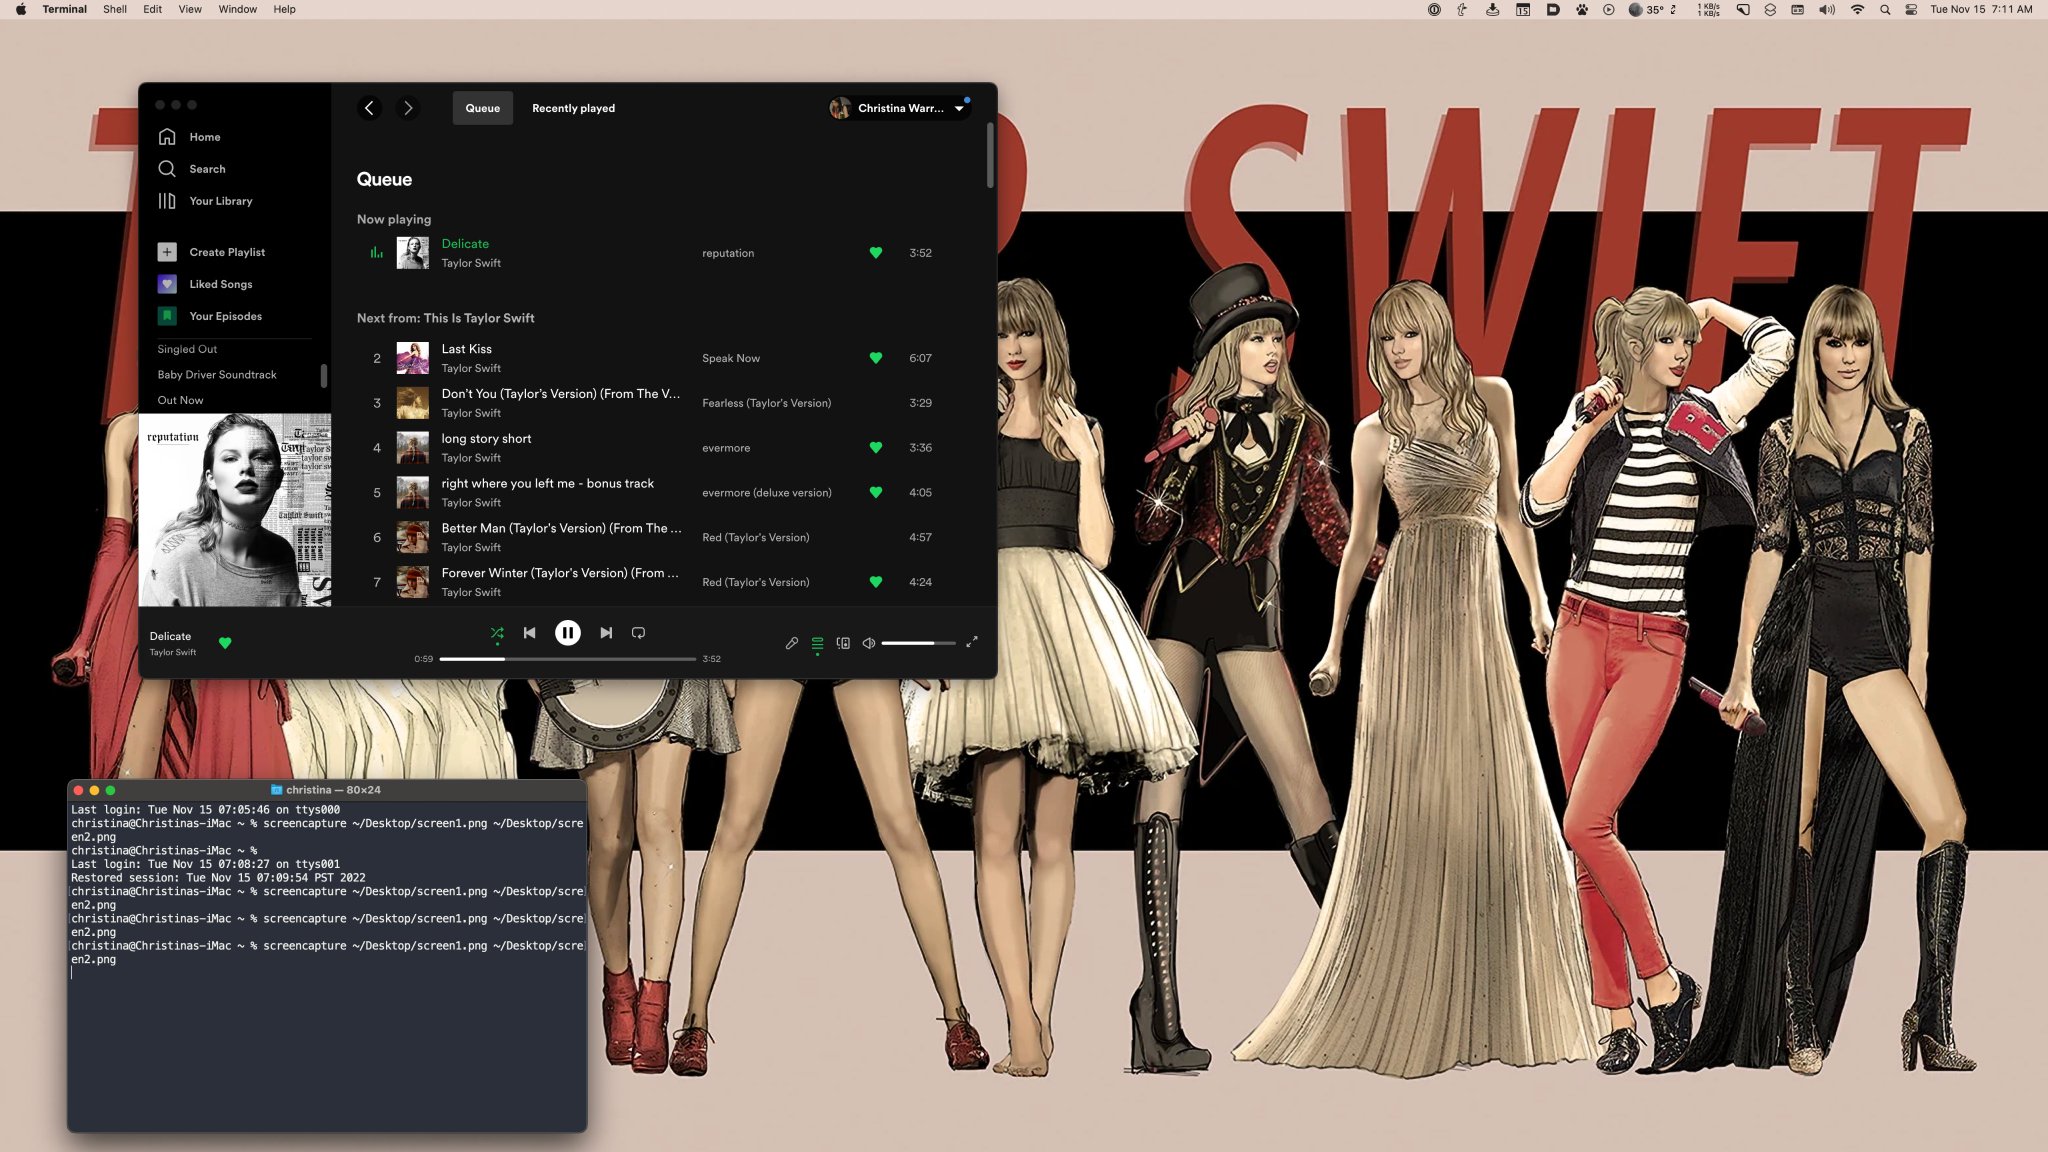The height and width of the screenshot is (1152, 2048).
Task: Mute volume using the speaker icon
Action: [x=869, y=643]
